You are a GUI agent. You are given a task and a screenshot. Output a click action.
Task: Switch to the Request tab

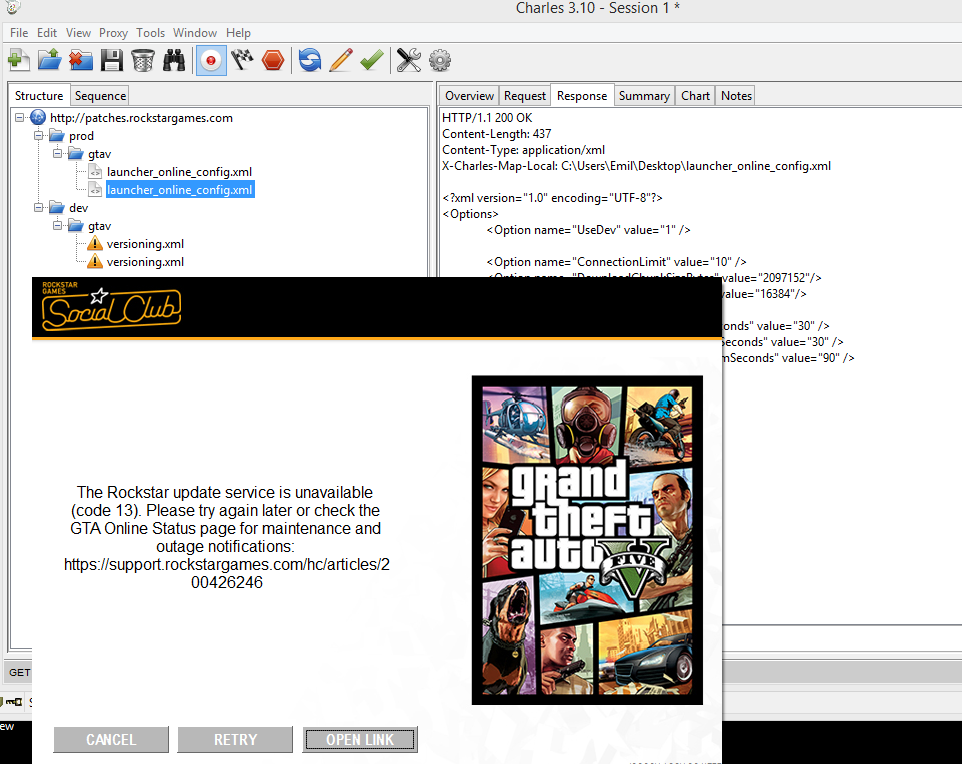coord(525,96)
